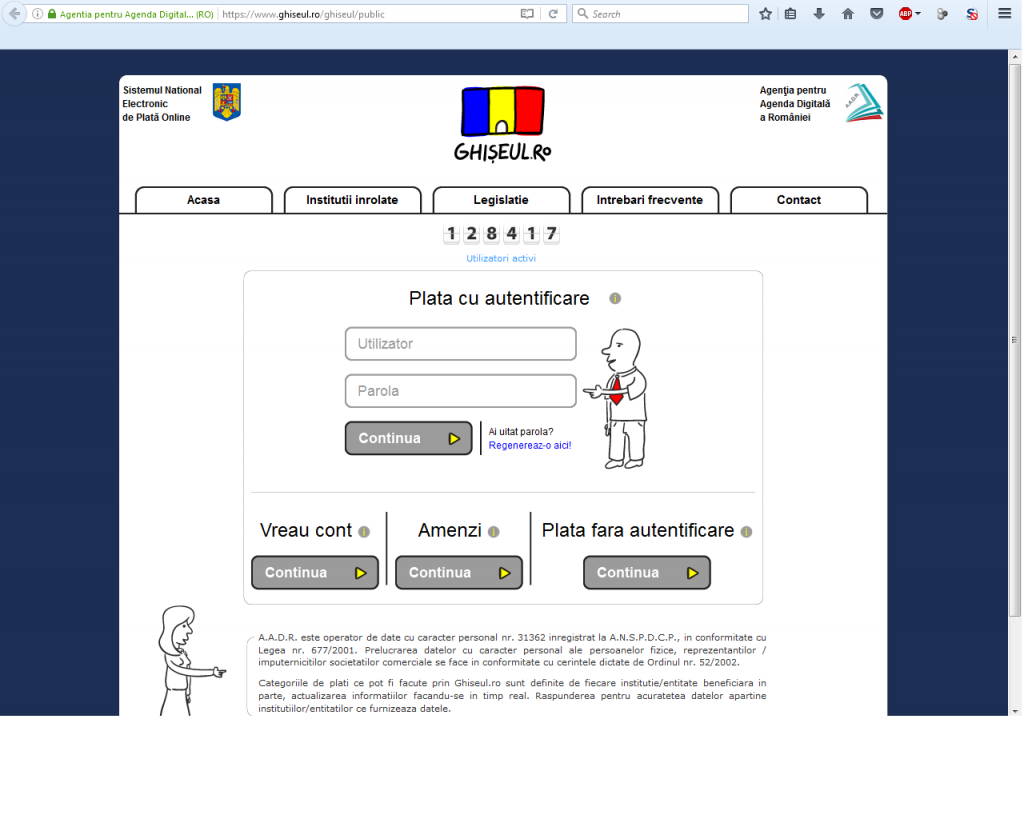Bookmark this page with the star icon
The image size is (1024, 819).
point(765,14)
